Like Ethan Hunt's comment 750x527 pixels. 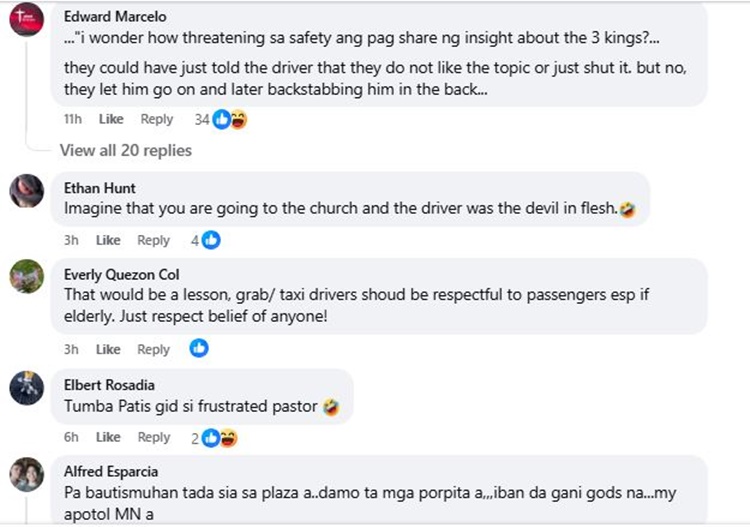107,240
